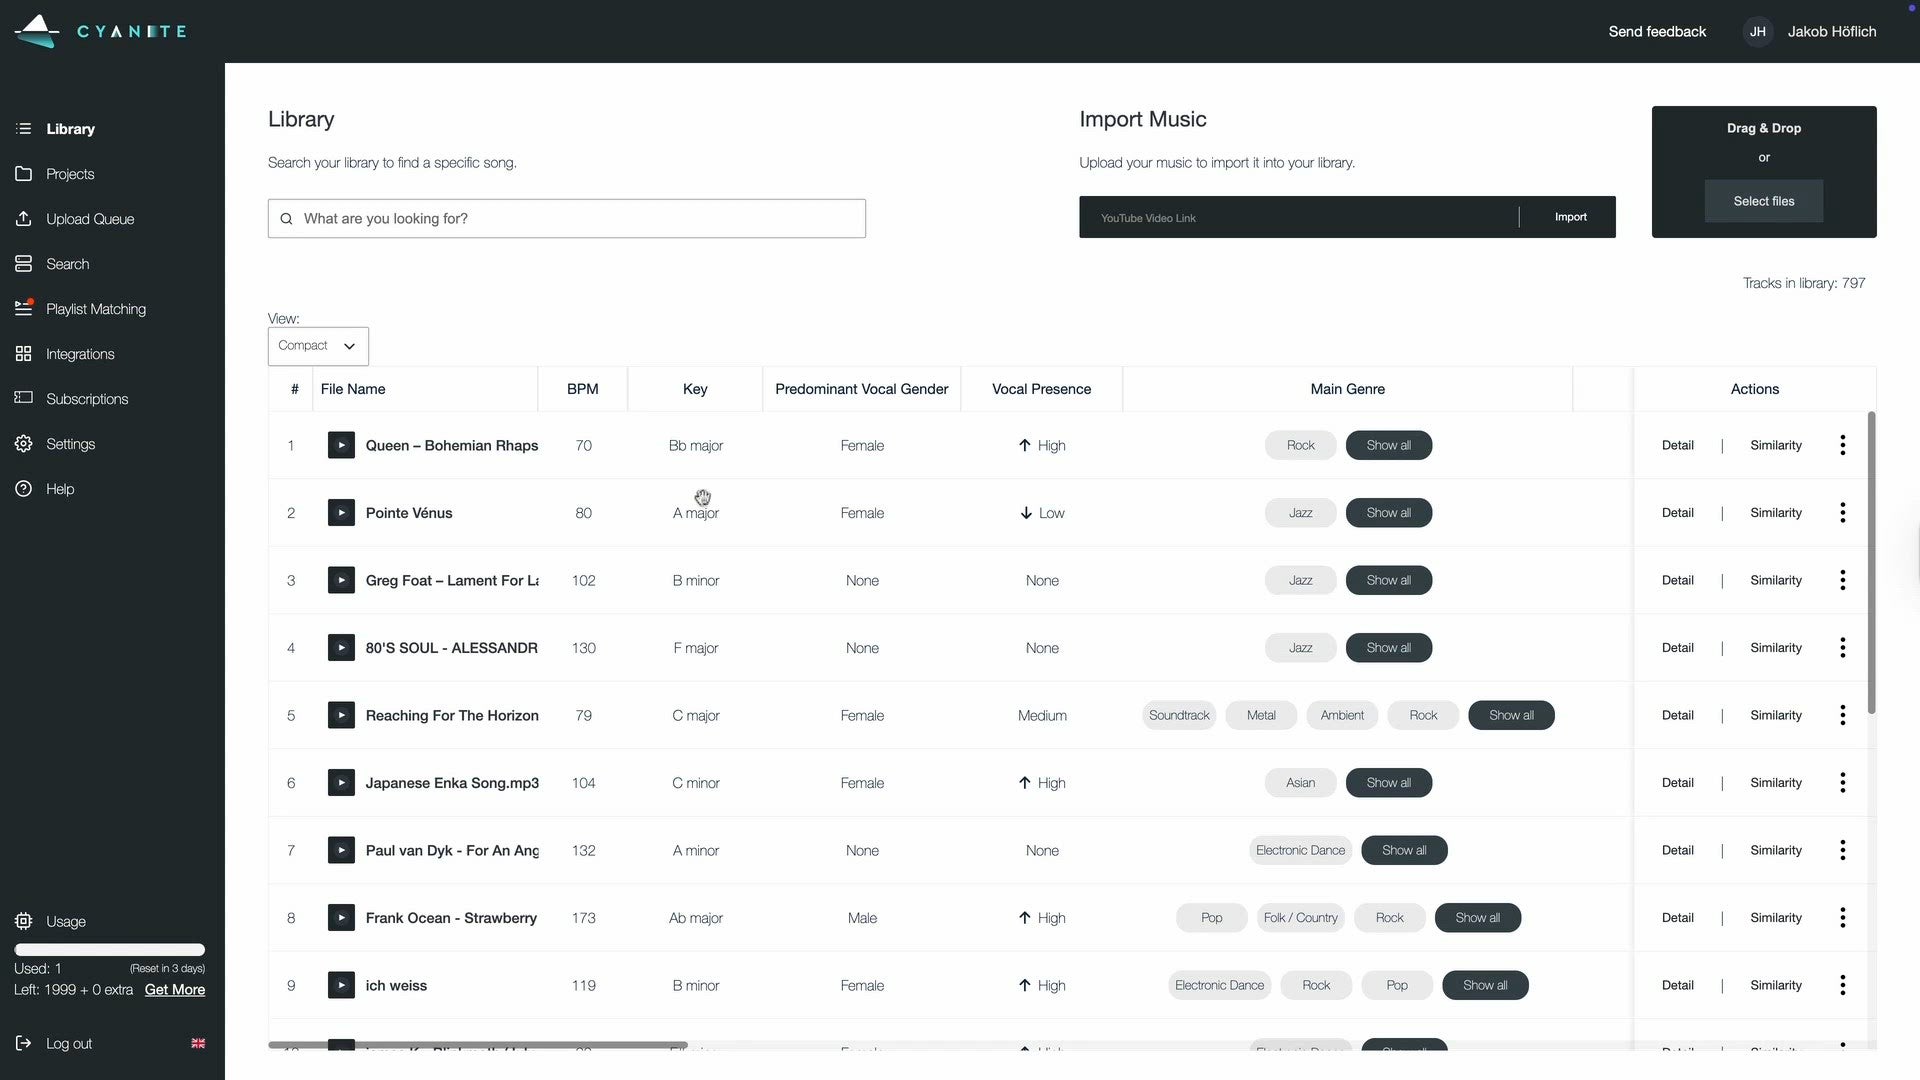
Task: Show all genres for Reaching For The Horizon
Action: [x=1510, y=715]
